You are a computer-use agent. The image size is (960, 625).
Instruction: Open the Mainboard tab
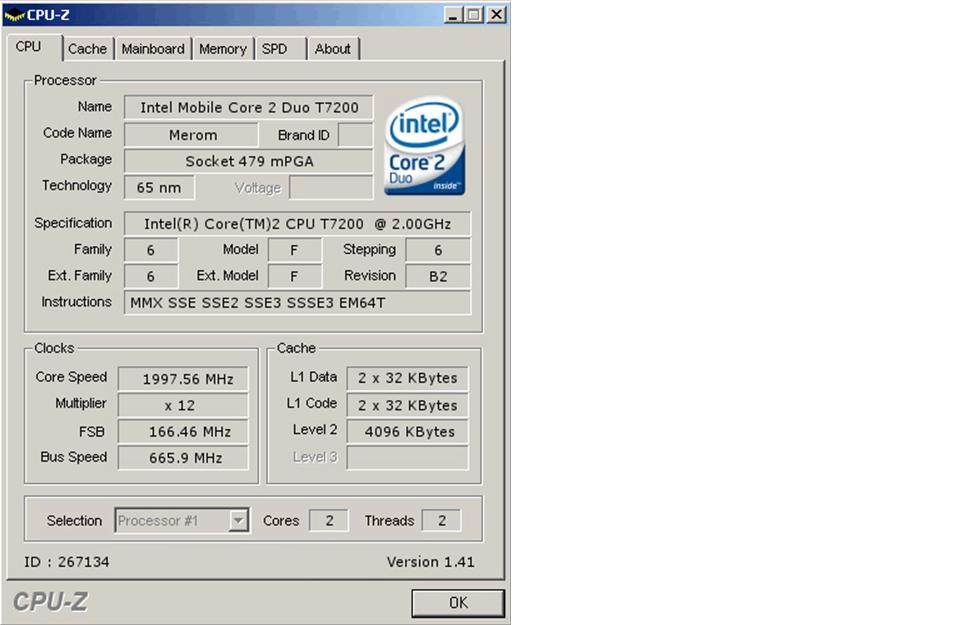(152, 49)
